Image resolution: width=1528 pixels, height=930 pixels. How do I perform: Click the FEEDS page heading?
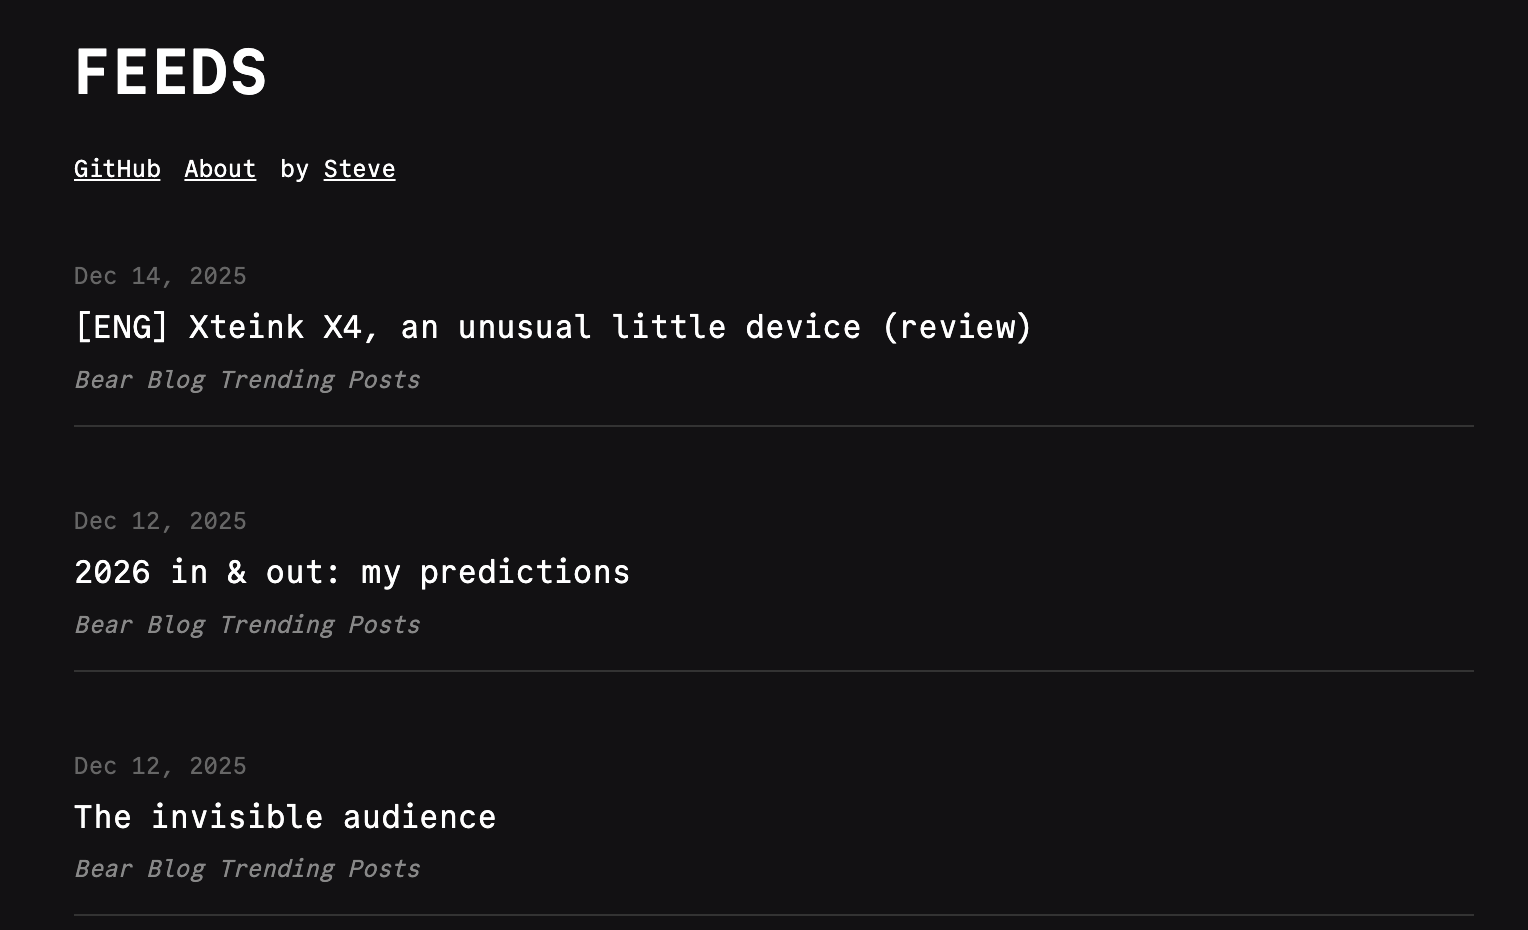pos(171,73)
